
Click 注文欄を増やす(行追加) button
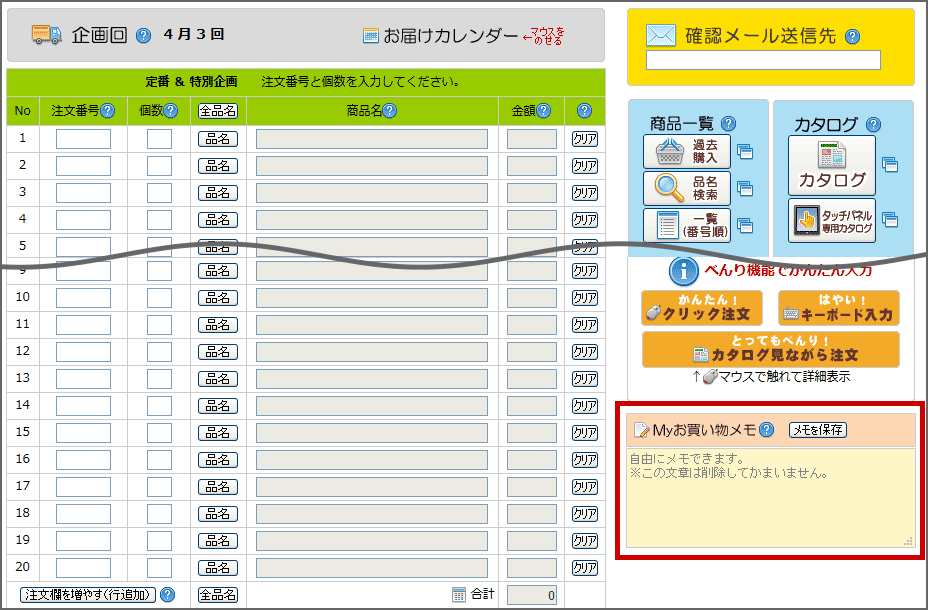coord(88,595)
